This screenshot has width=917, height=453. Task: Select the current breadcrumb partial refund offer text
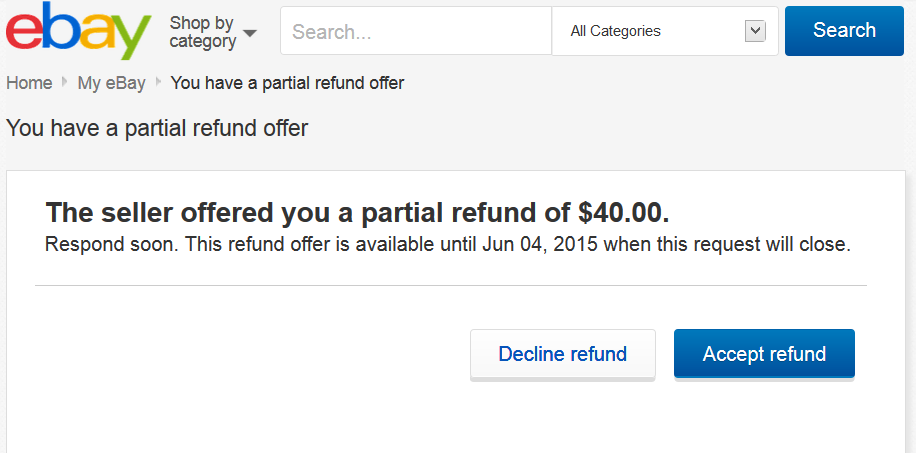click(x=287, y=83)
